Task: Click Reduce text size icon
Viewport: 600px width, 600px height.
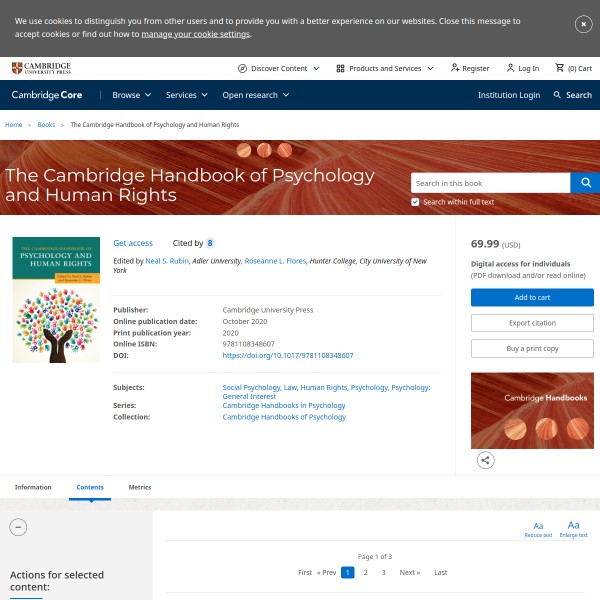Action: (x=538, y=526)
